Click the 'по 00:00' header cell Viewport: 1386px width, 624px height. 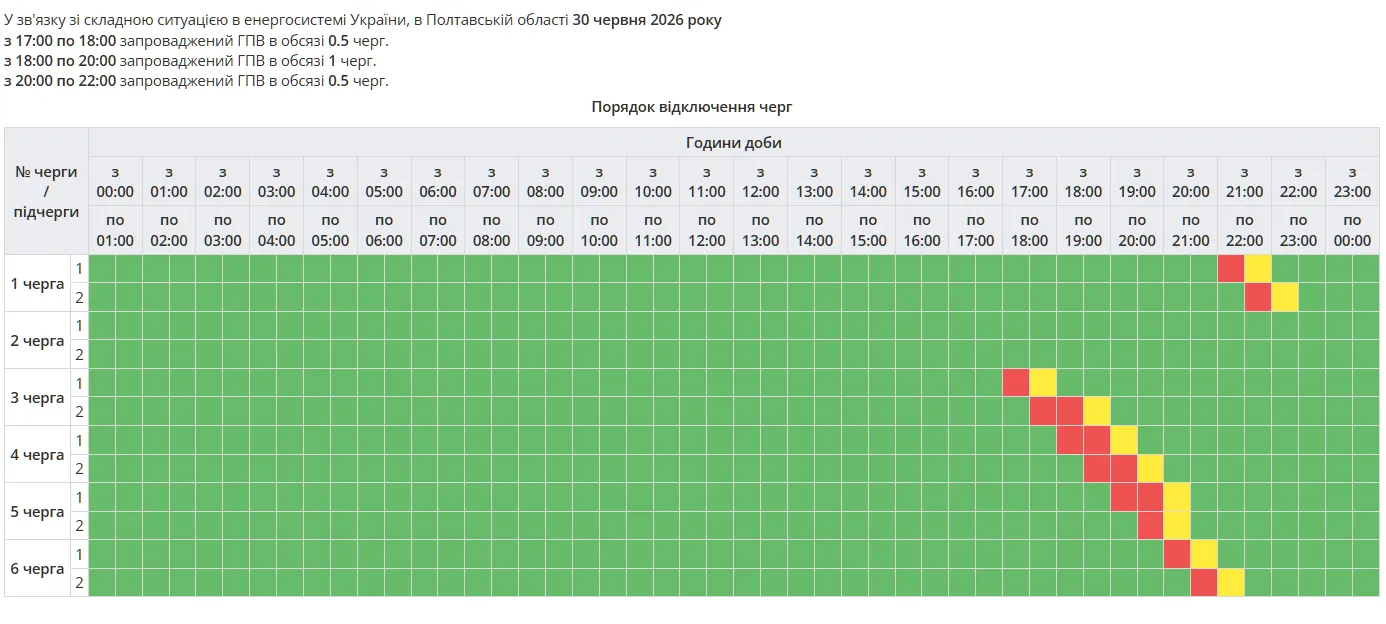1352,230
